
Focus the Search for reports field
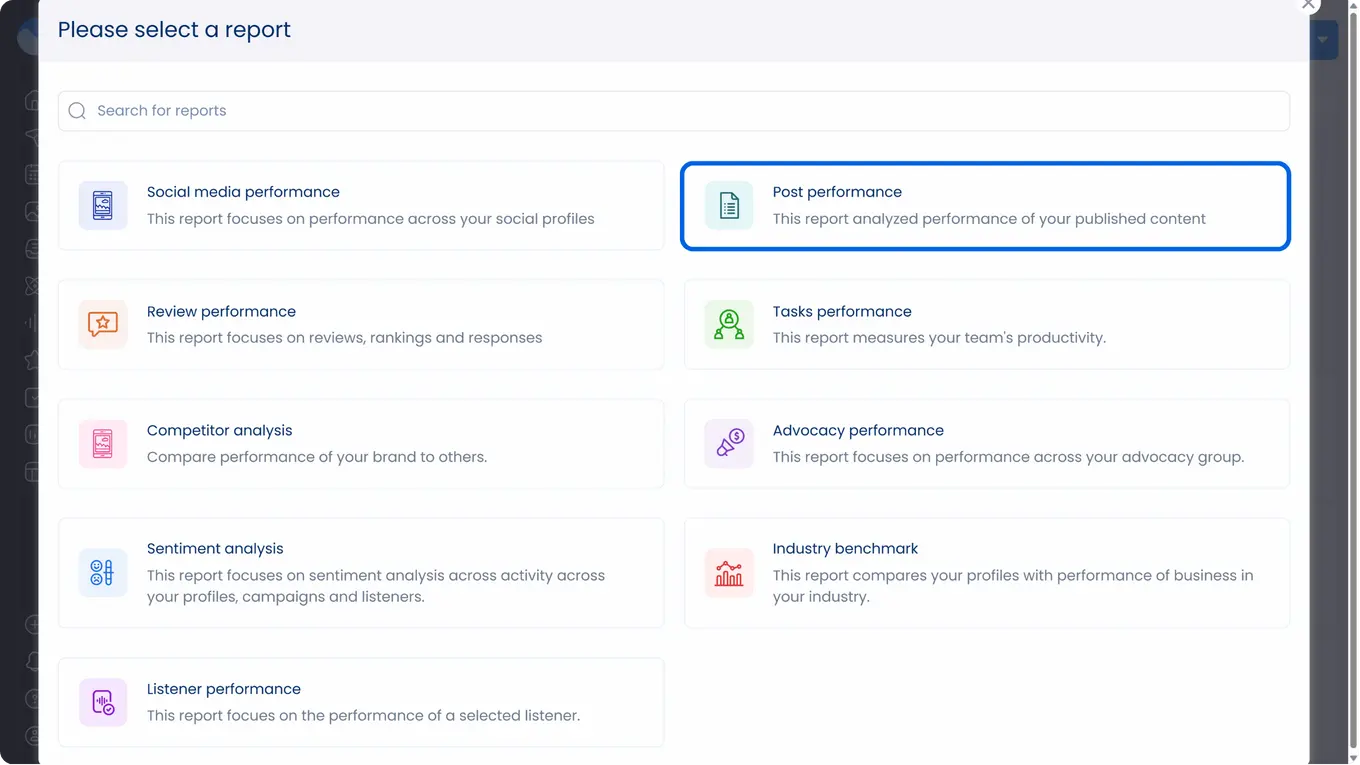pos(674,111)
